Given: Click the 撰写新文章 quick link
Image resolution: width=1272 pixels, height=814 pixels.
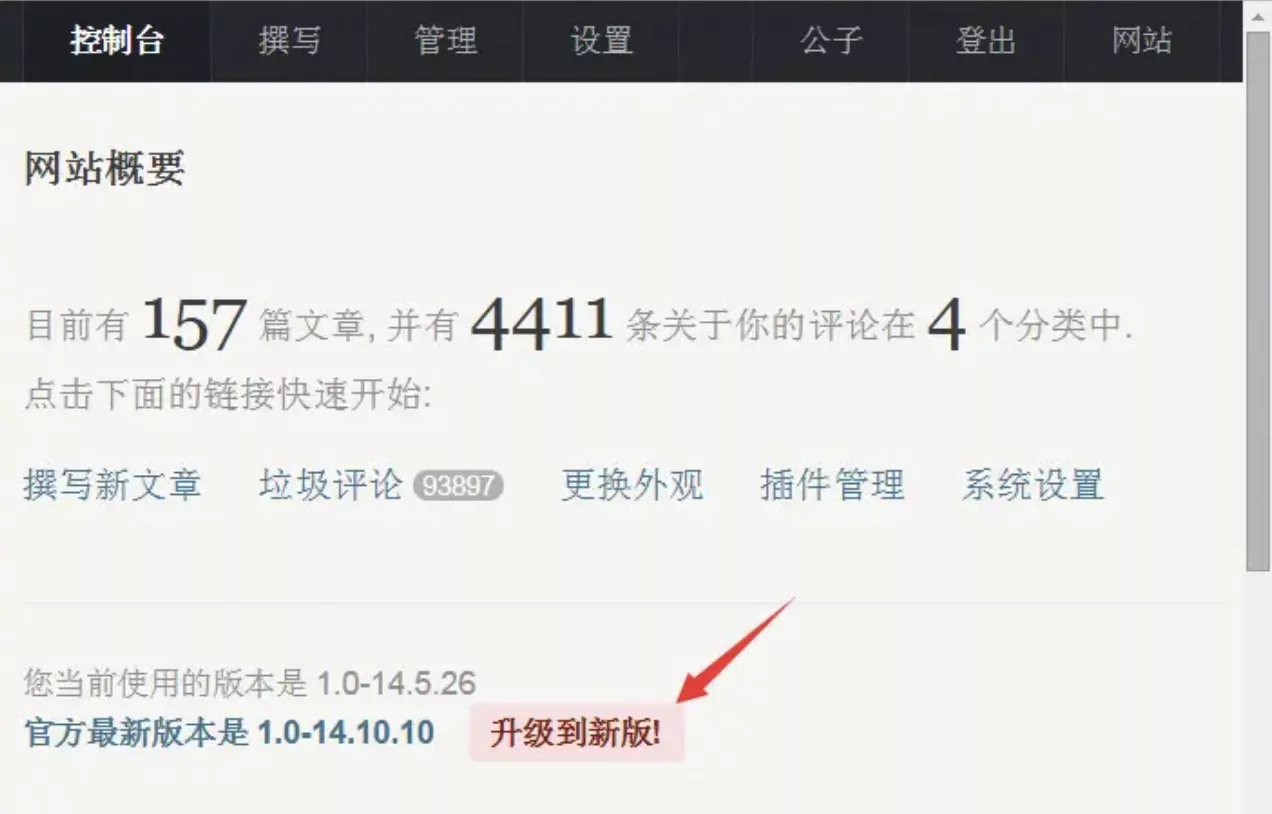Looking at the screenshot, I should (112, 485).
